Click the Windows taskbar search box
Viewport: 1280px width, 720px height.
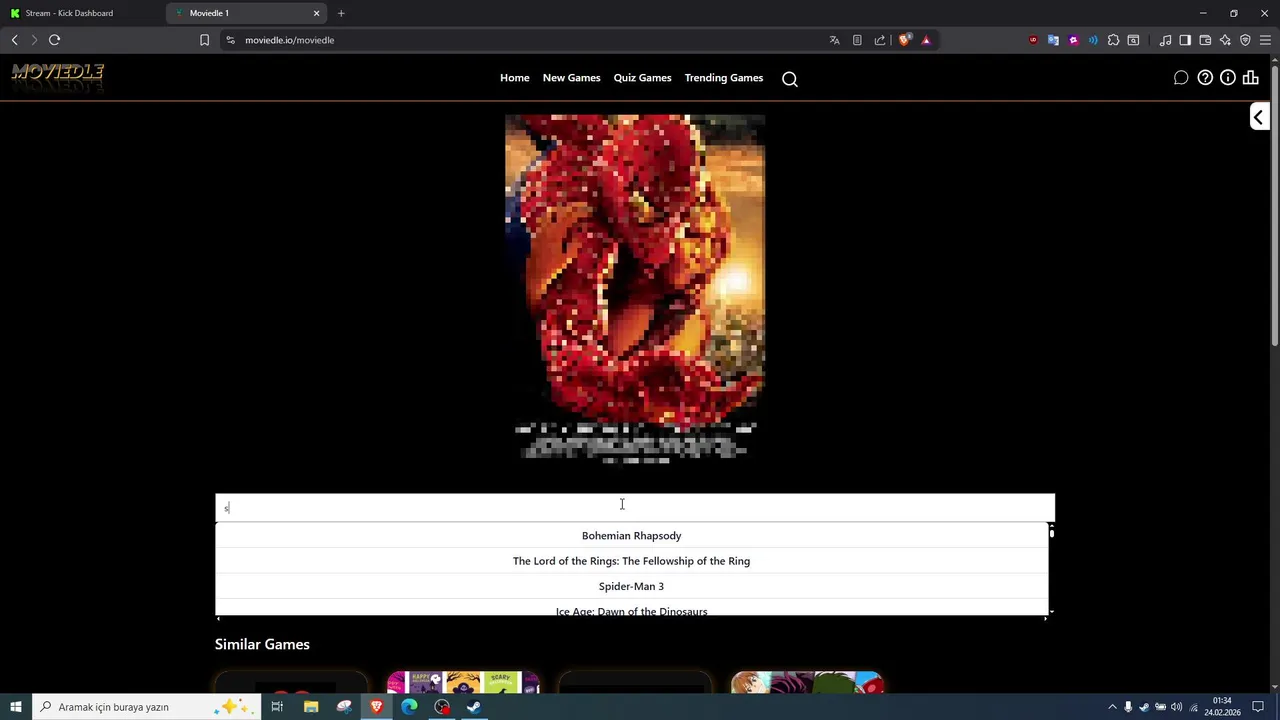[146, 707]
